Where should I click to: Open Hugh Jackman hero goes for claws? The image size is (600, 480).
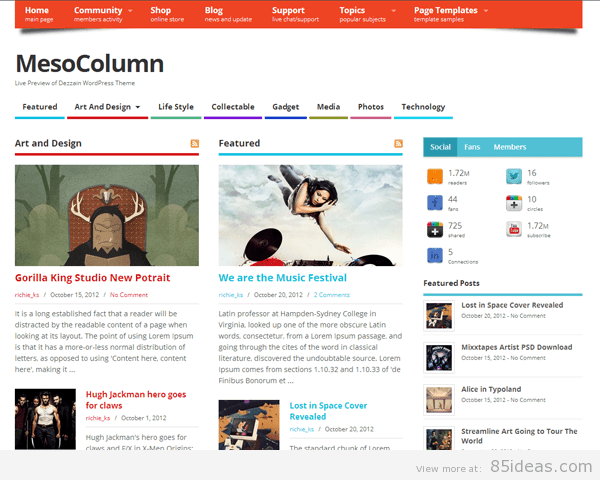point(136,400)
